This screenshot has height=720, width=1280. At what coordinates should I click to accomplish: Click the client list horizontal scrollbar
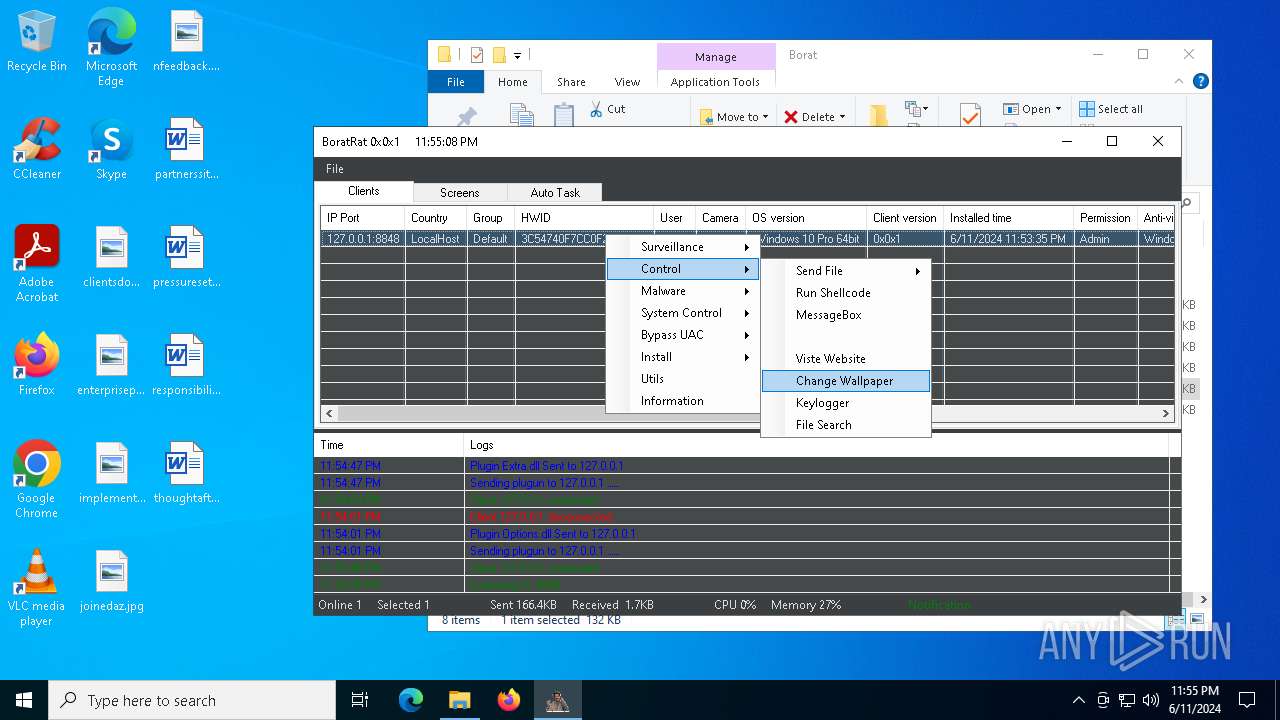pos(747,413)
